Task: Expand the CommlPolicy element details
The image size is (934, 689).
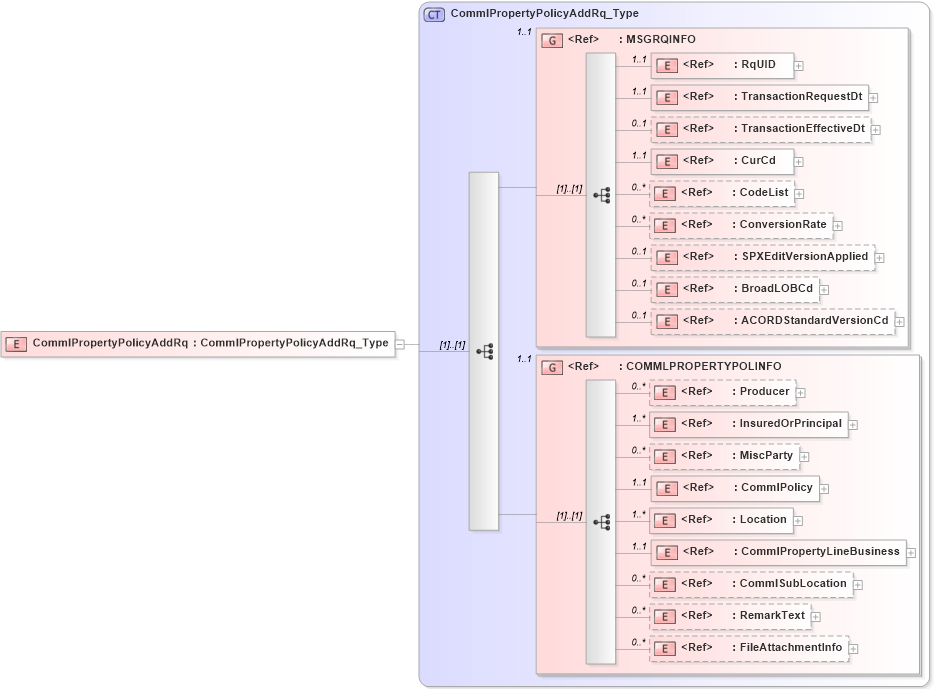Action: 823,489
